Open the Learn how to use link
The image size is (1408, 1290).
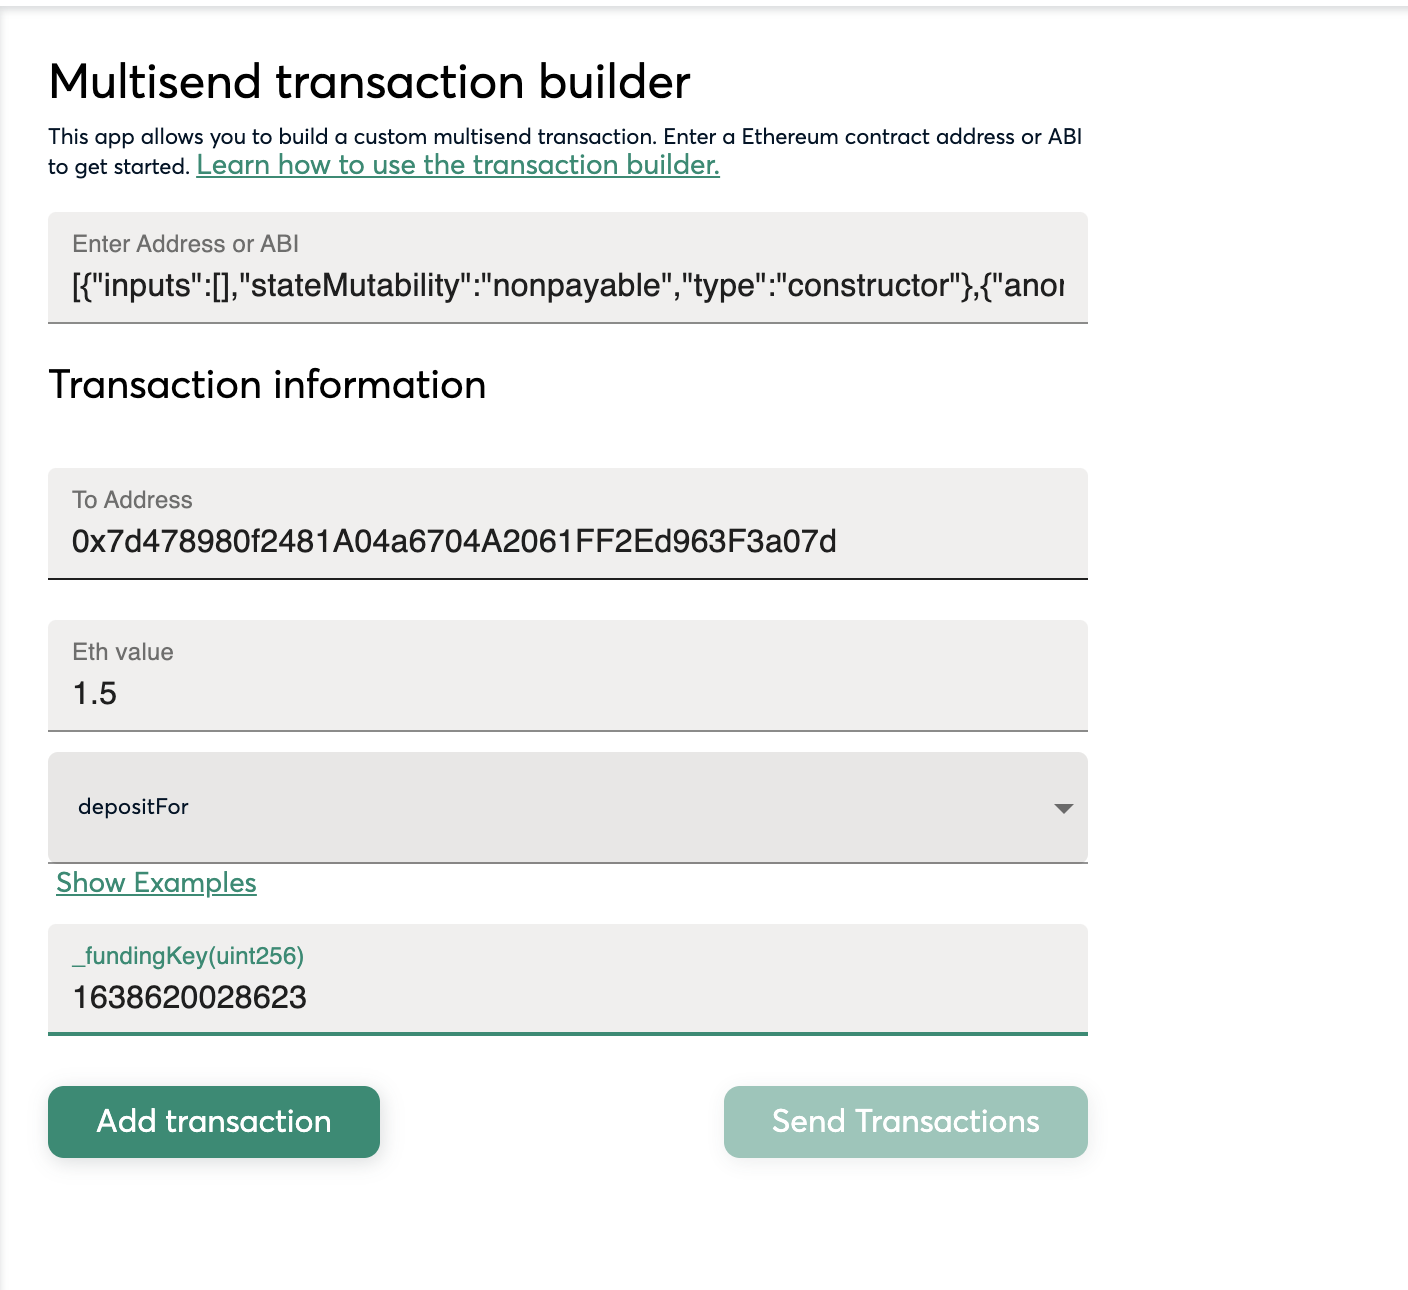458,165
